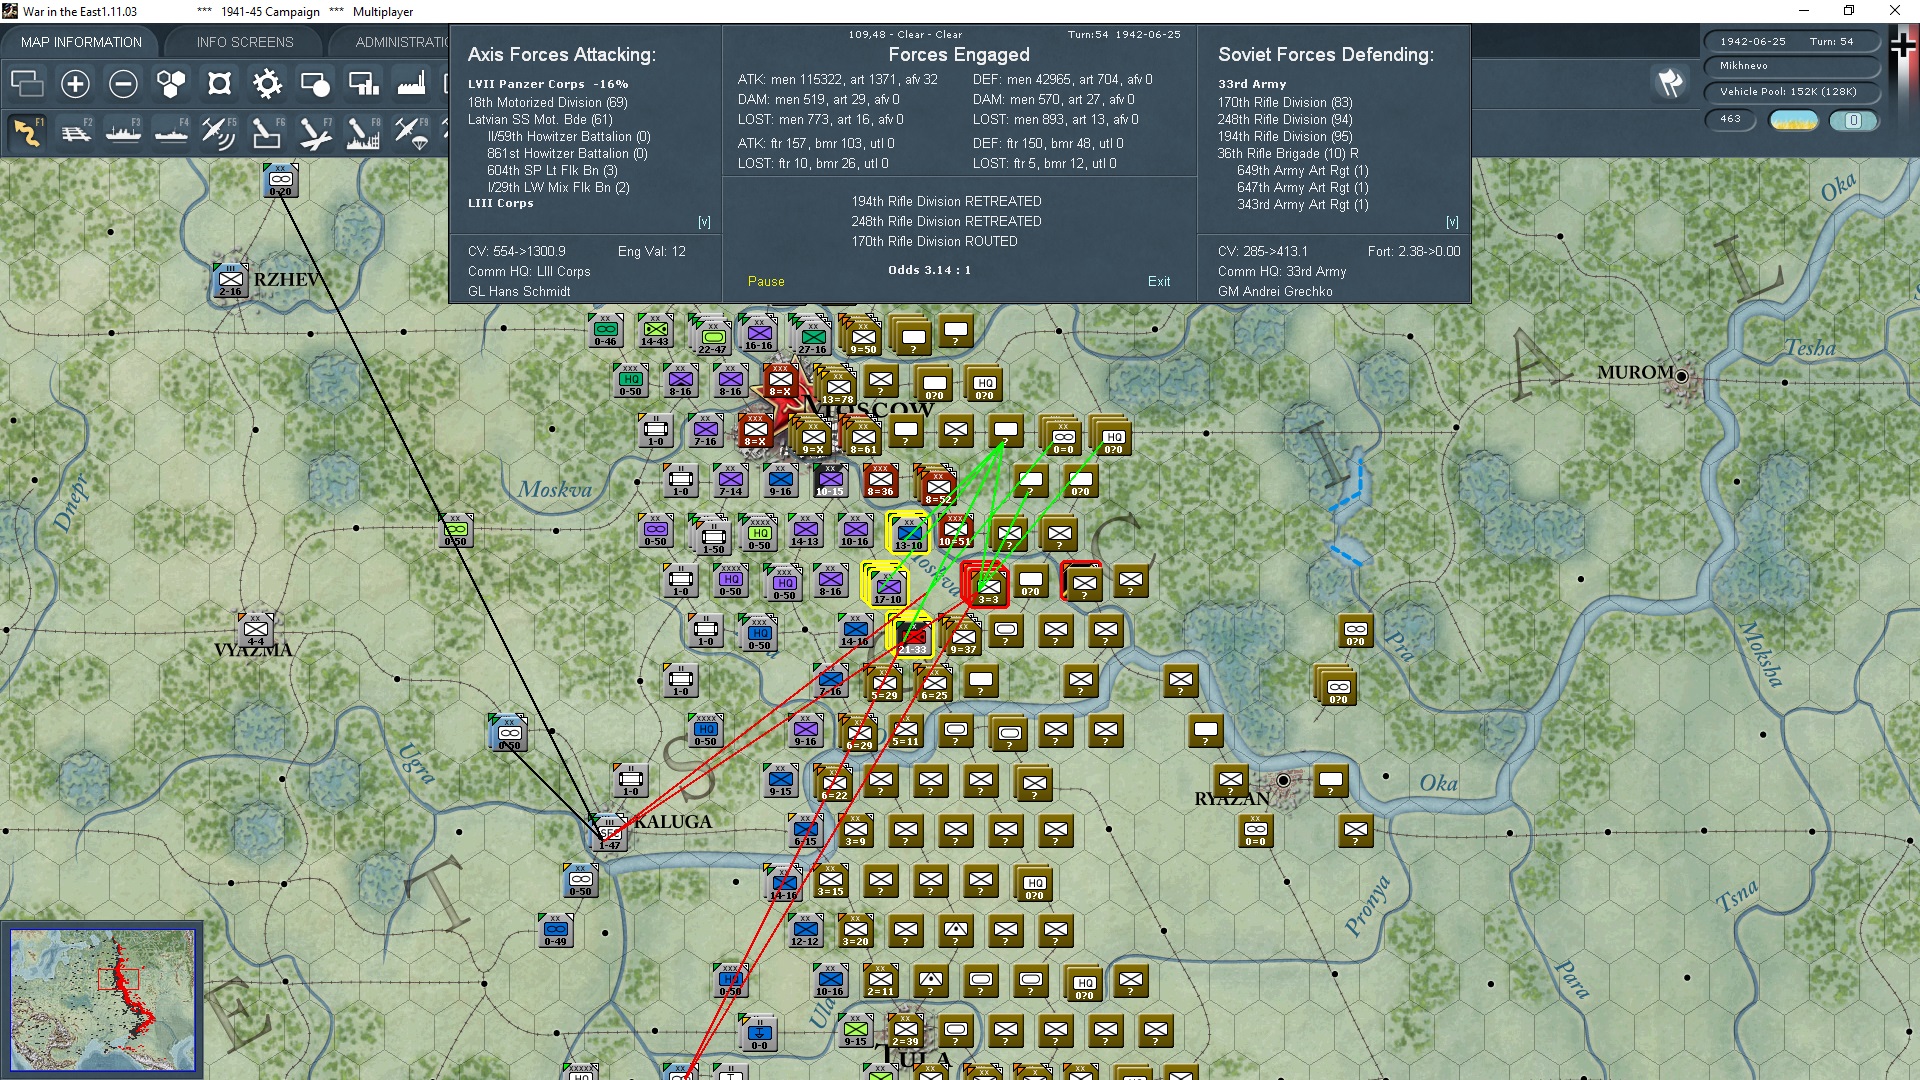The width and height of the screenshot is (1920, 1080).
Task: Select red-highlighted 3=3 Soviet stack
Action: pos(987,585)
